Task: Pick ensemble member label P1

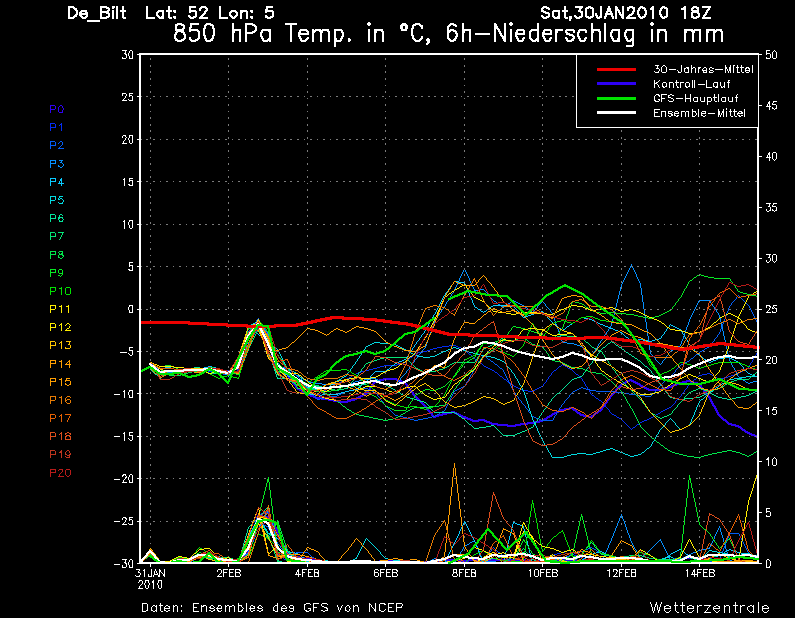Action: (x=57, y=127)
